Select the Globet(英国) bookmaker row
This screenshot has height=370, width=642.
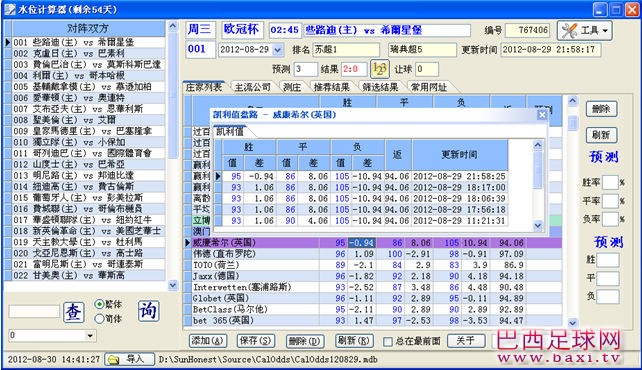tap(377, 298)
